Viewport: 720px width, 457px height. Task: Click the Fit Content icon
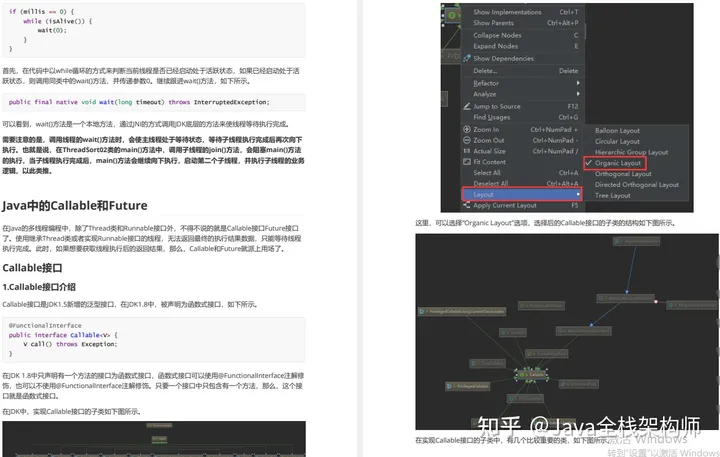pyautogui.click(x=467, y=162)
